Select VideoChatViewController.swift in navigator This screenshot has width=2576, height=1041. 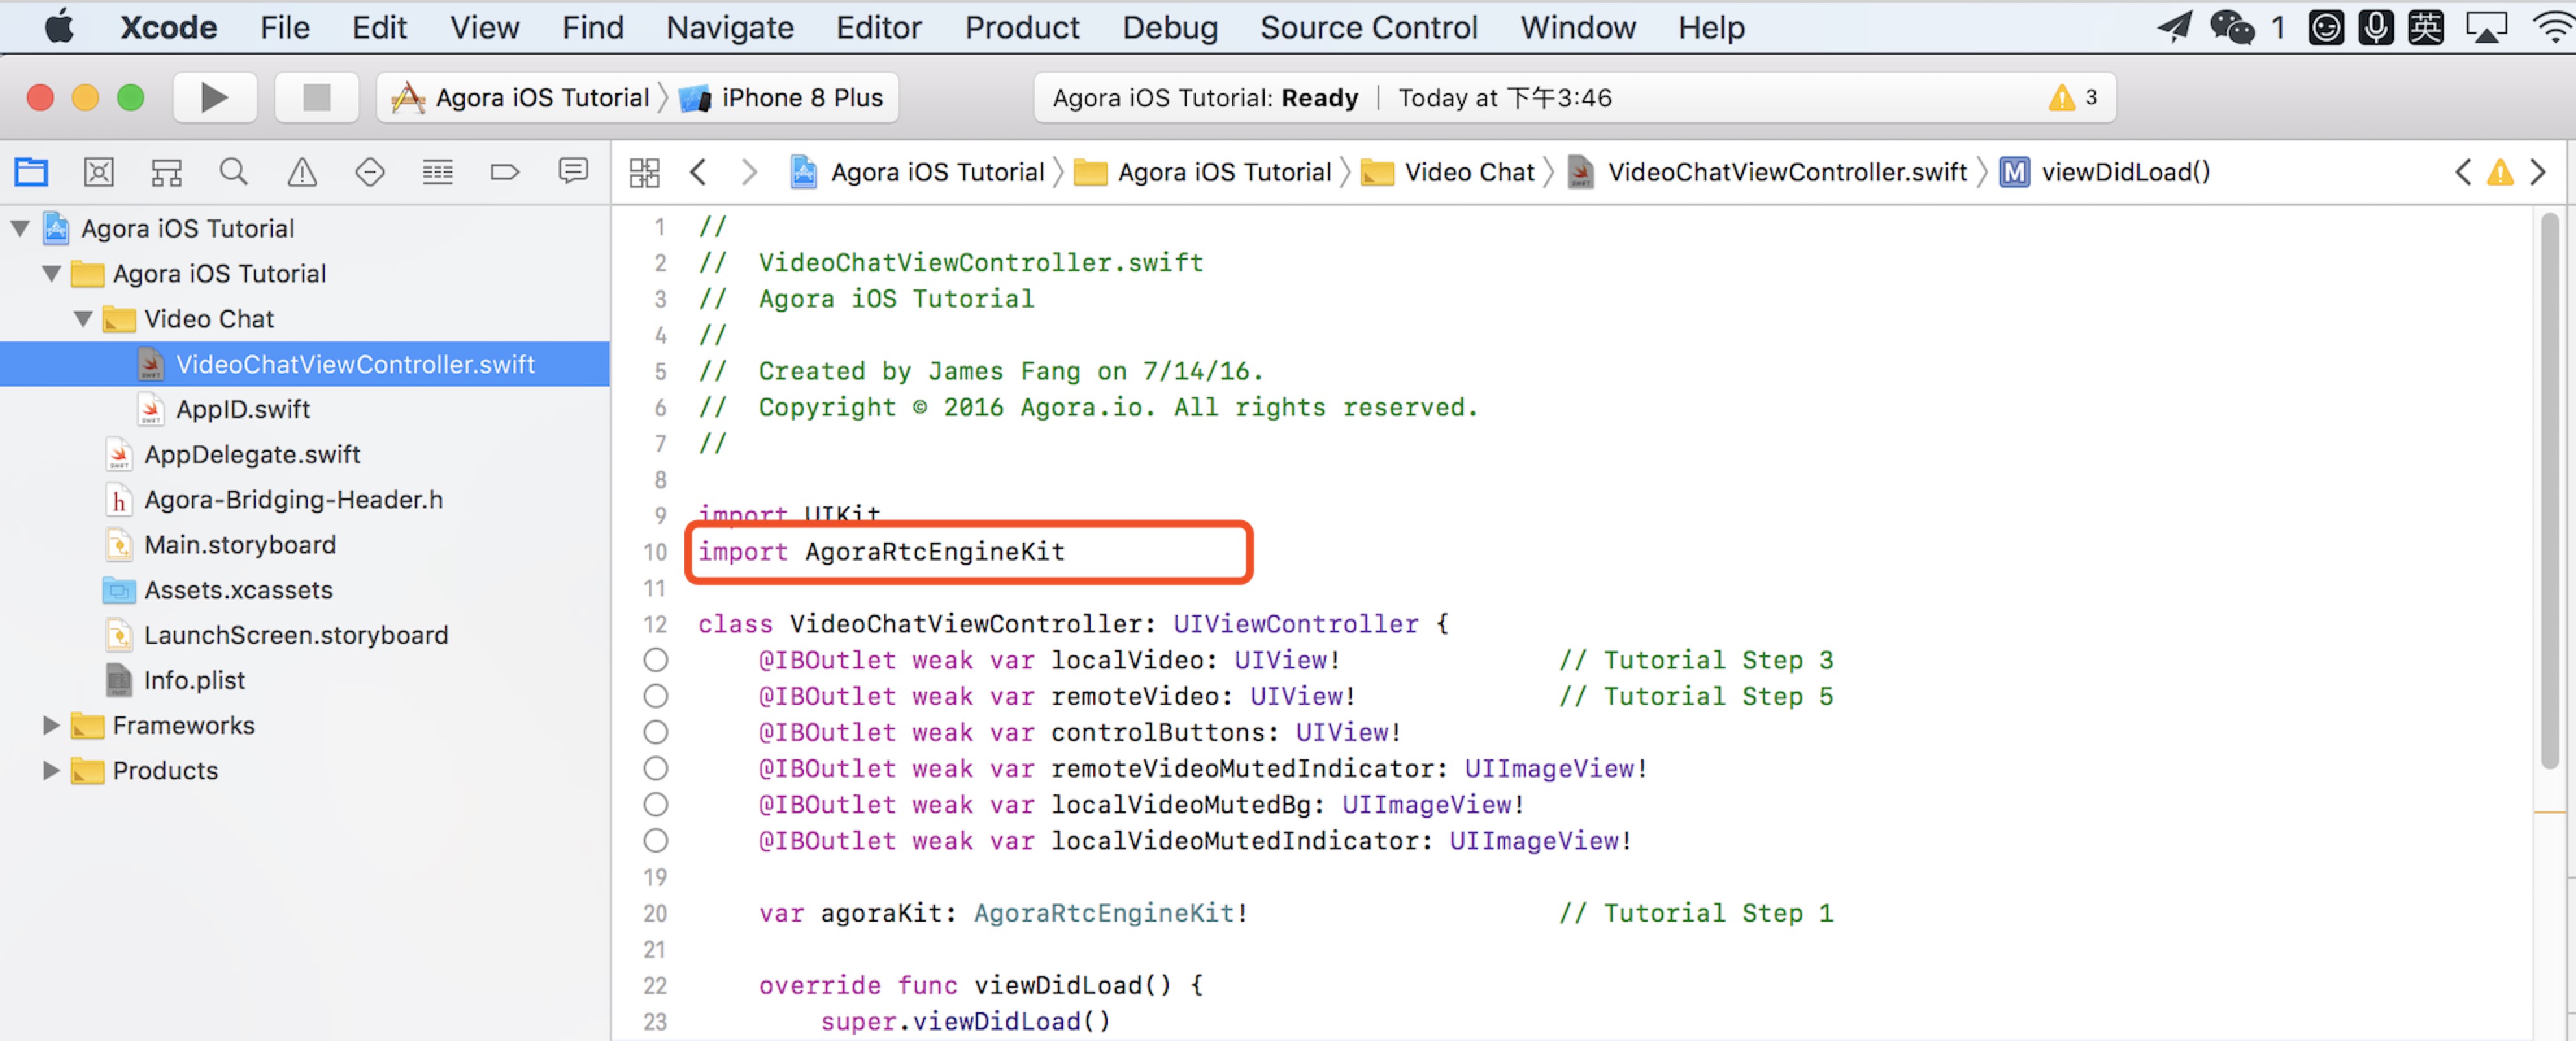coord(304,364)
